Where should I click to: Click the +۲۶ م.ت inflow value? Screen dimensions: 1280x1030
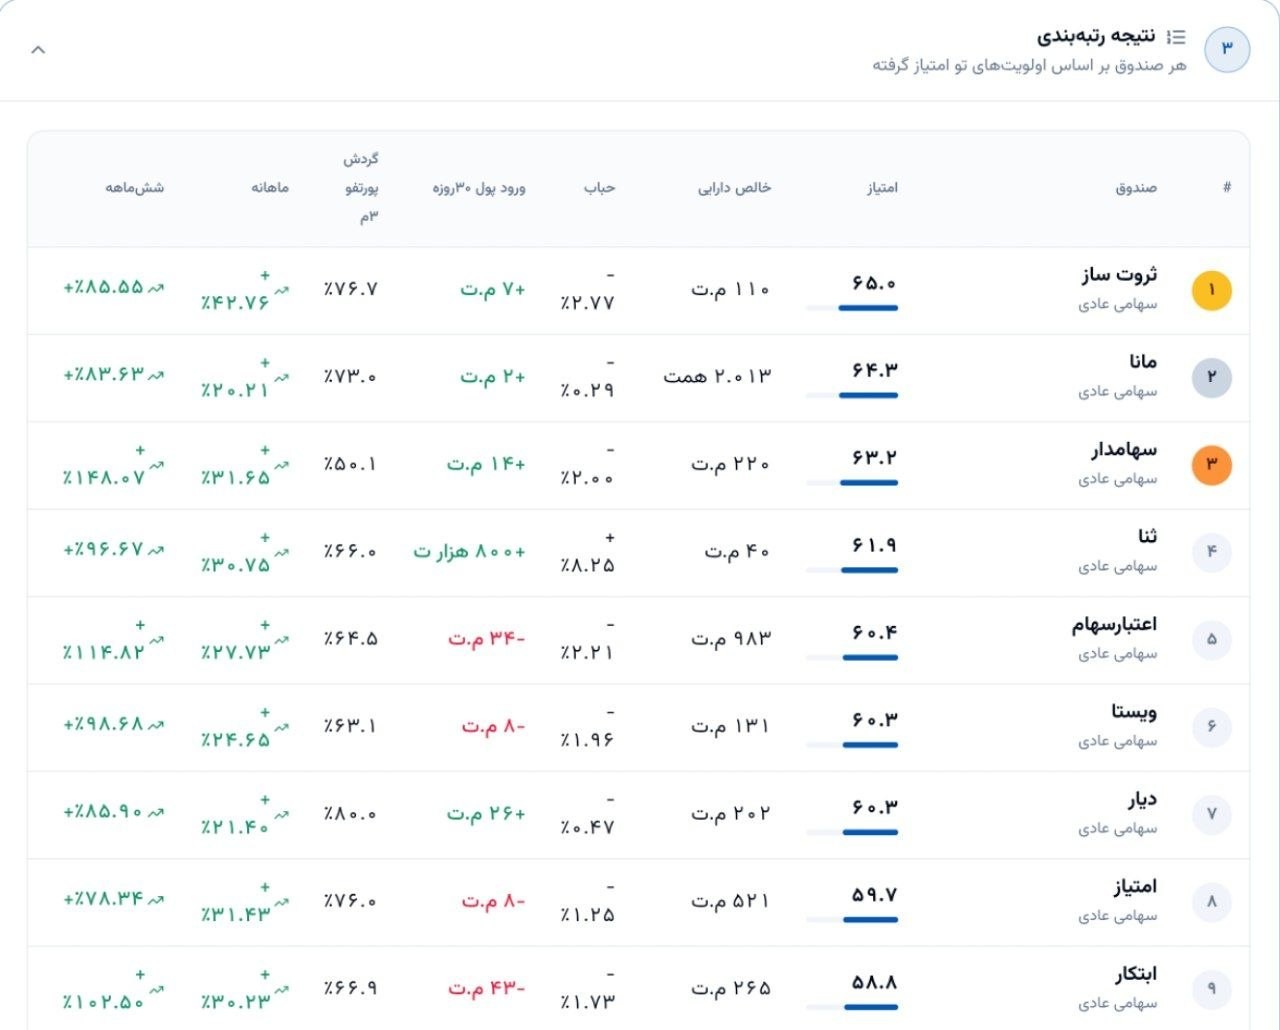pyautogui.click(x=487, y=813)
